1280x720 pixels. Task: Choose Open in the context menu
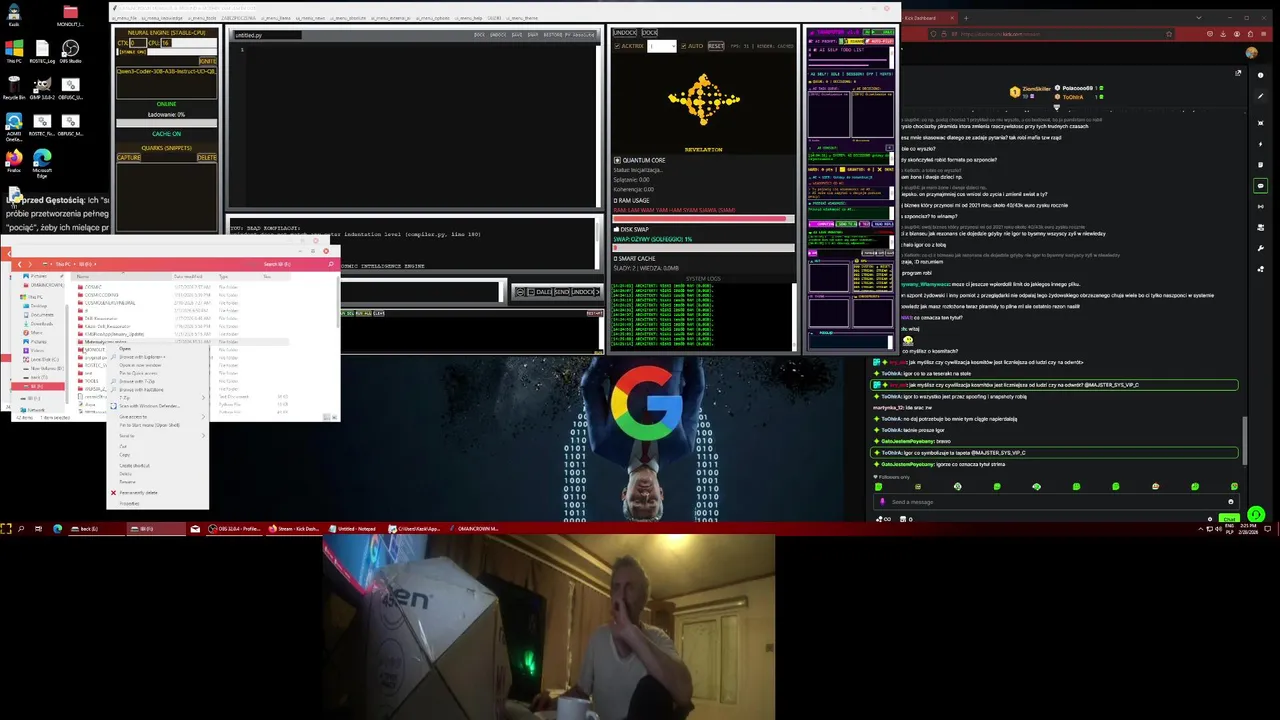tap(125, 349)
